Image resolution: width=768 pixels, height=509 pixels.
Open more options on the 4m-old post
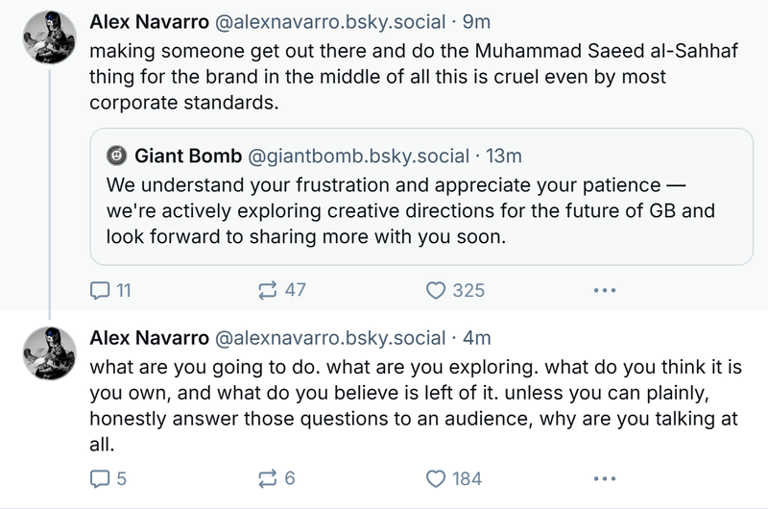[605, 479]
